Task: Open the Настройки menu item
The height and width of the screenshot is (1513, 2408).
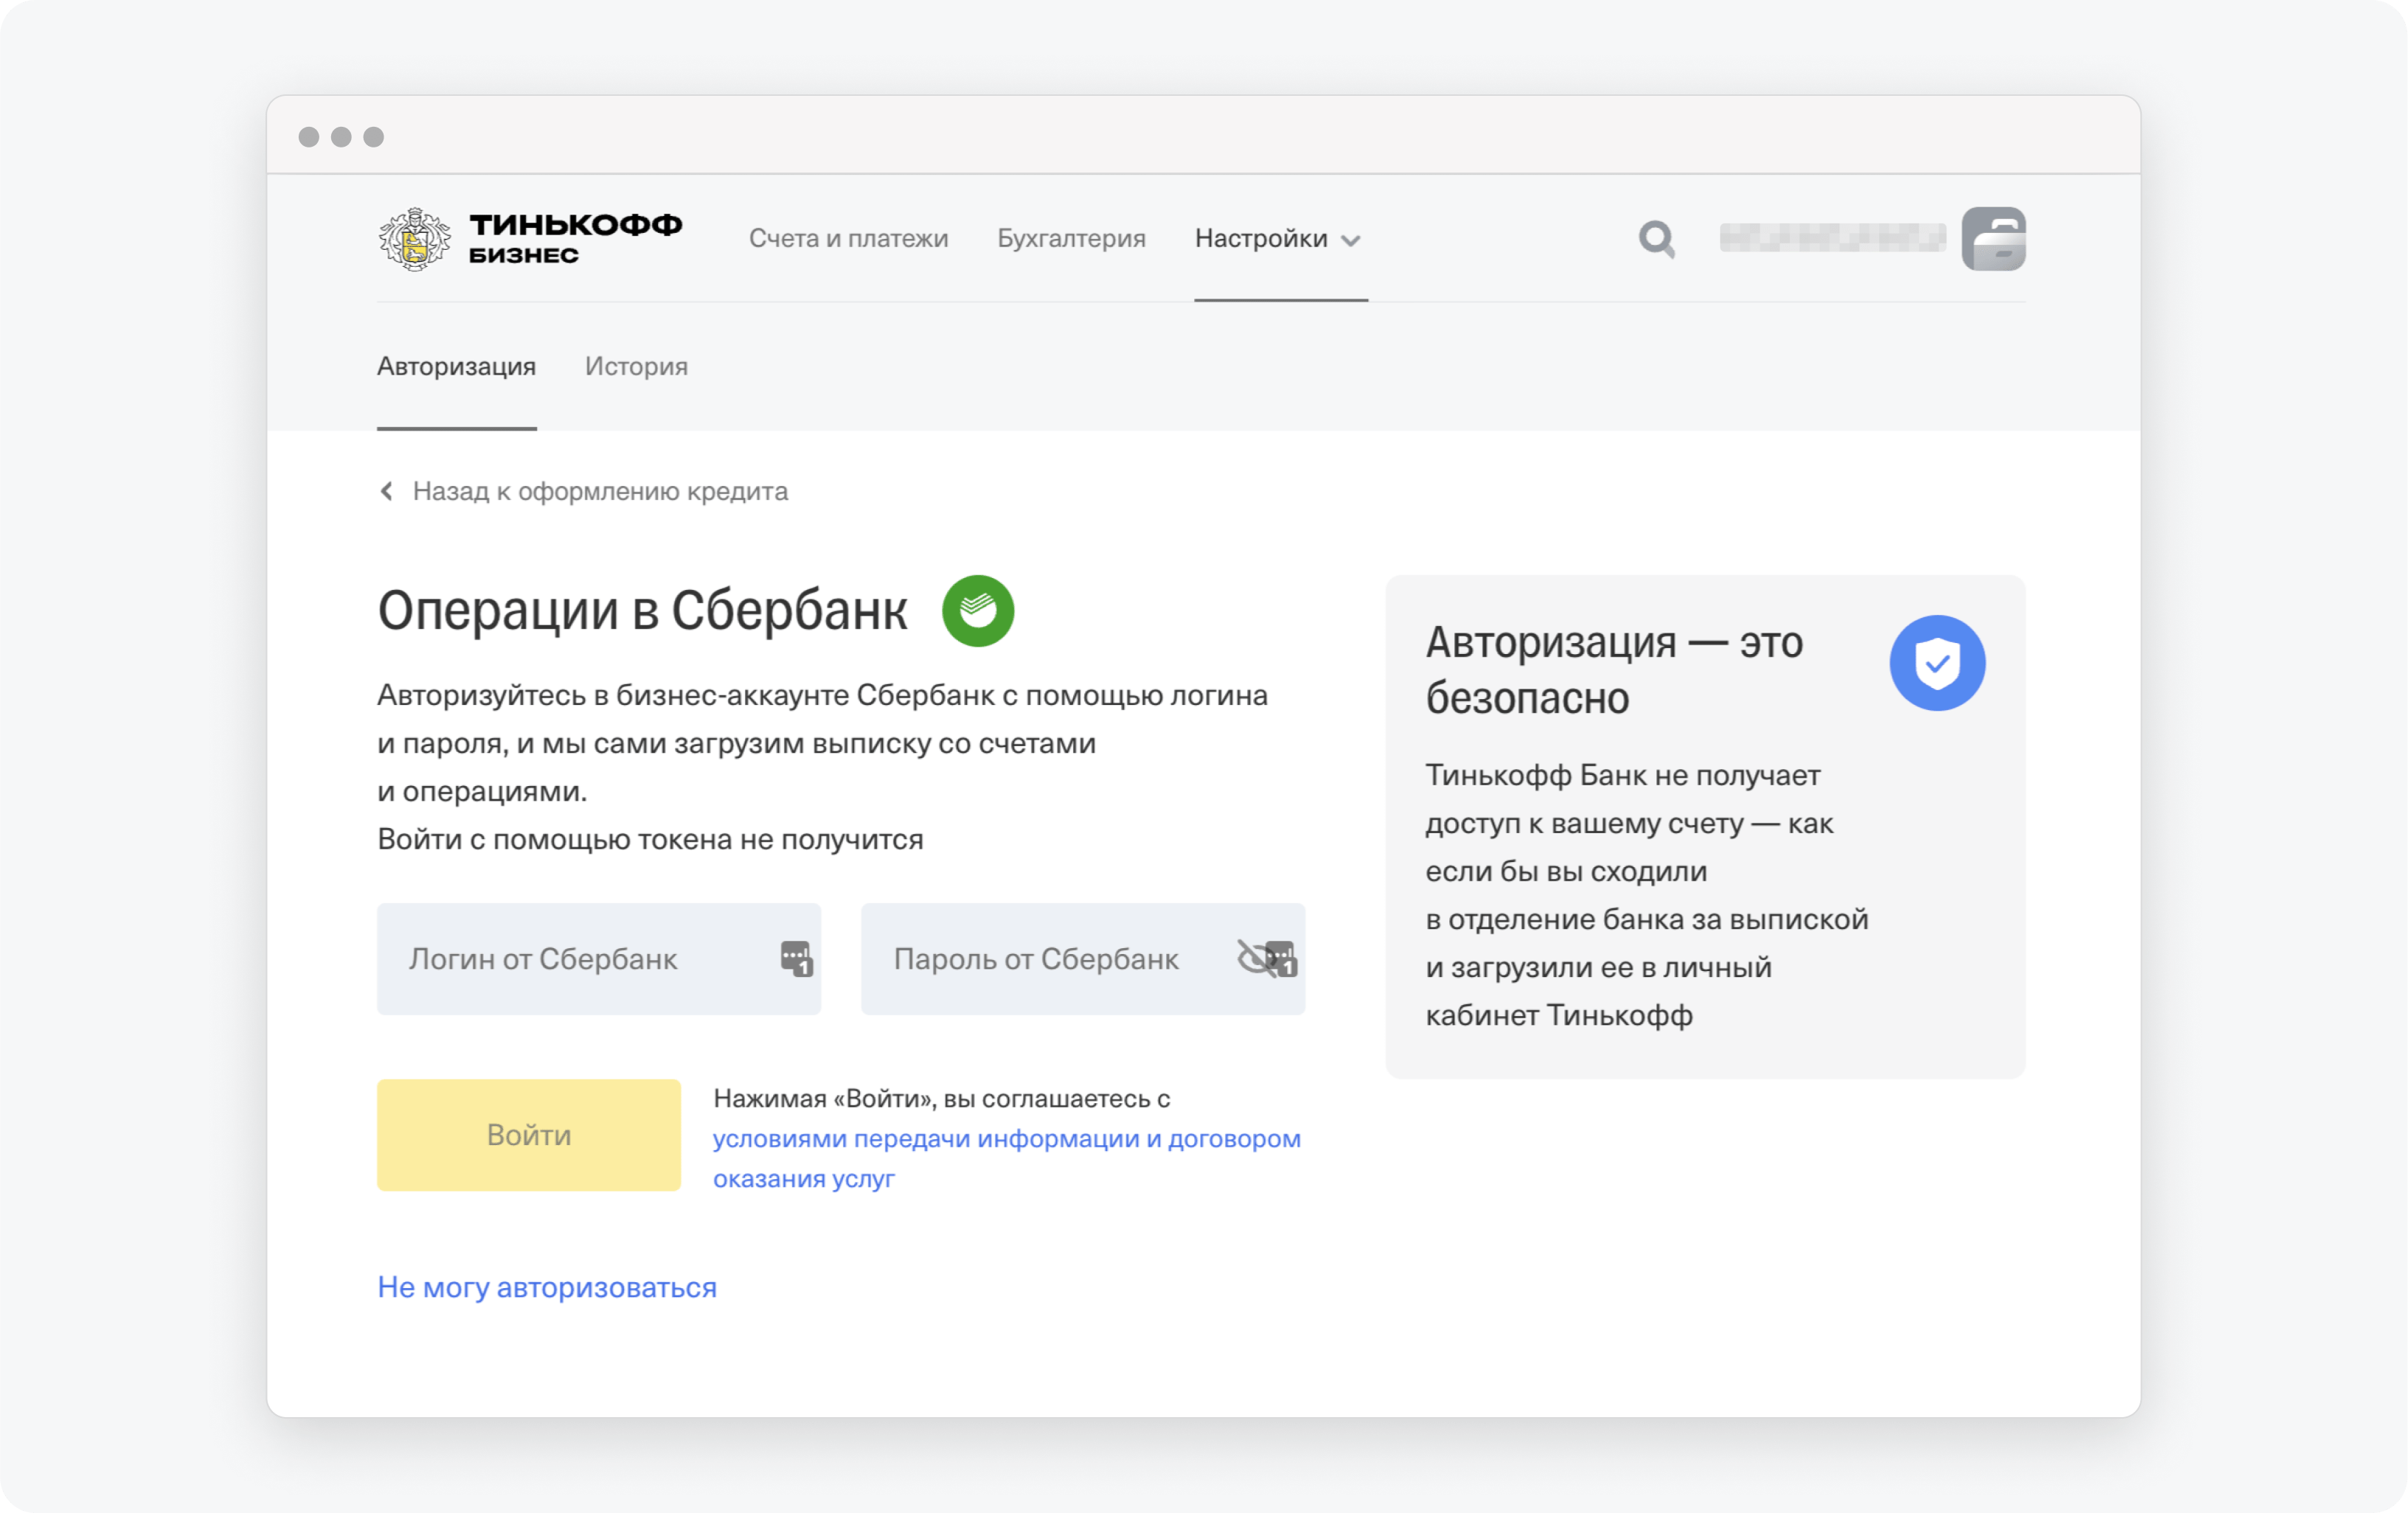Action: tap(1261, 238)
